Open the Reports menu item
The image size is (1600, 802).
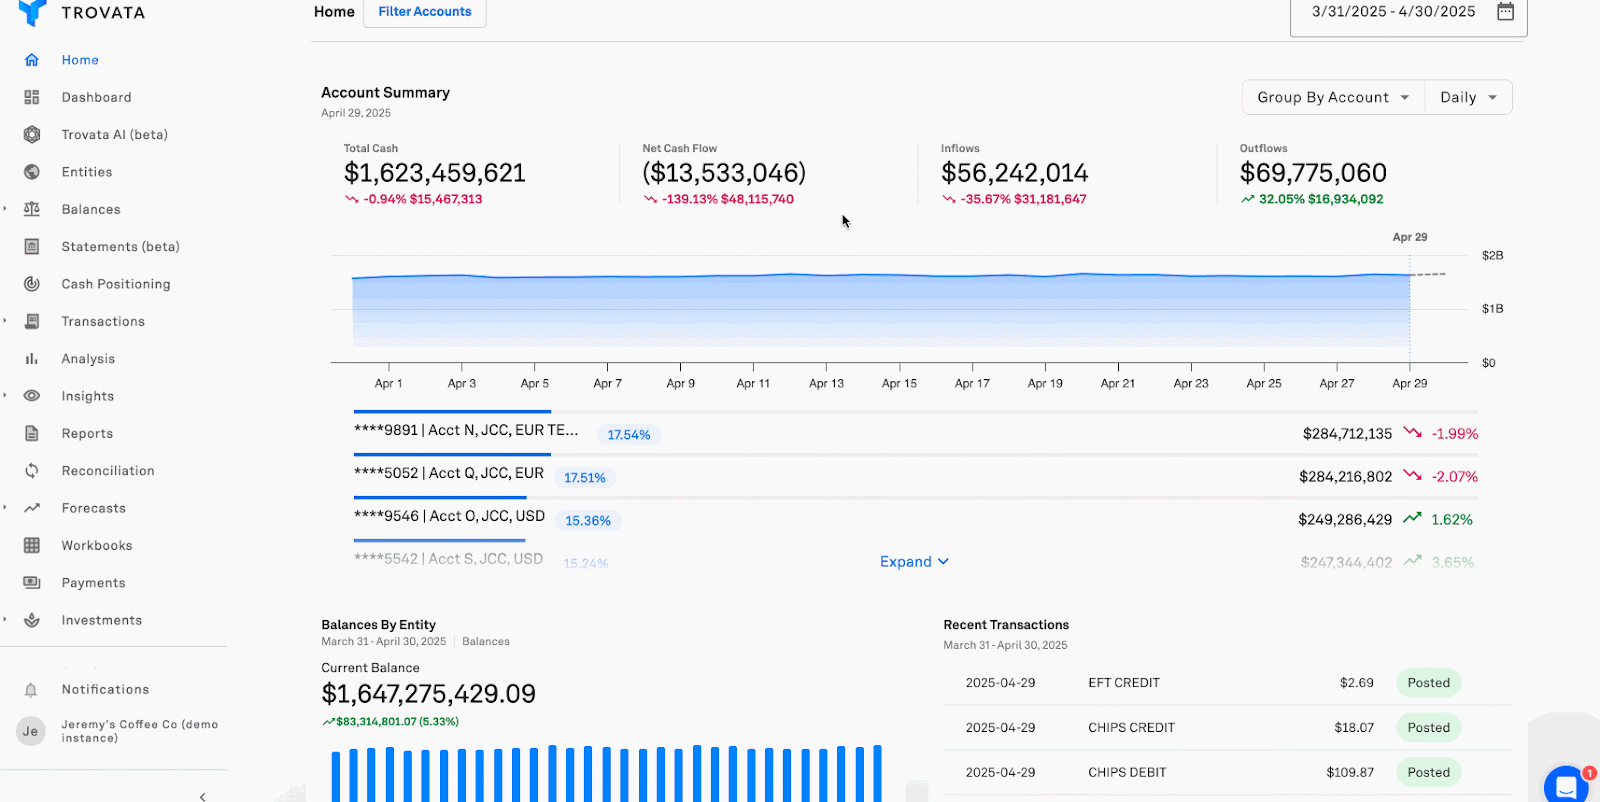(x=87, y=434)
